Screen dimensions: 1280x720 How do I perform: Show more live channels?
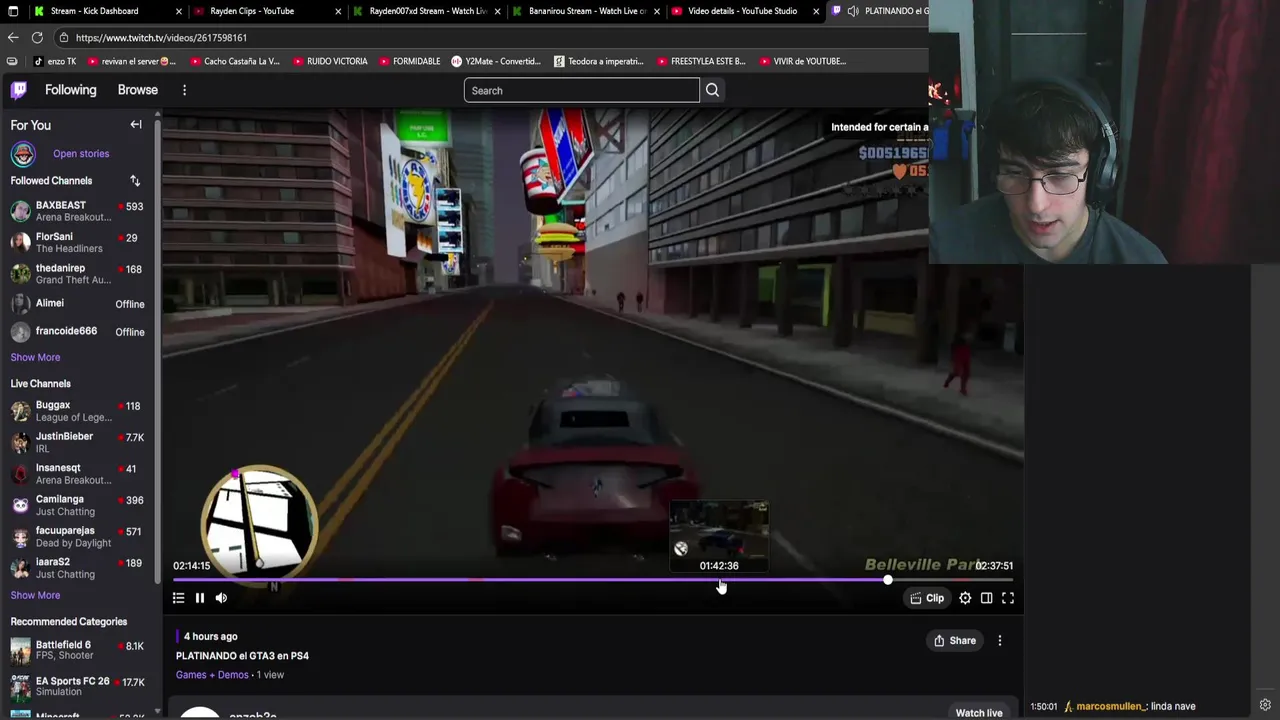tap(35, 595)
